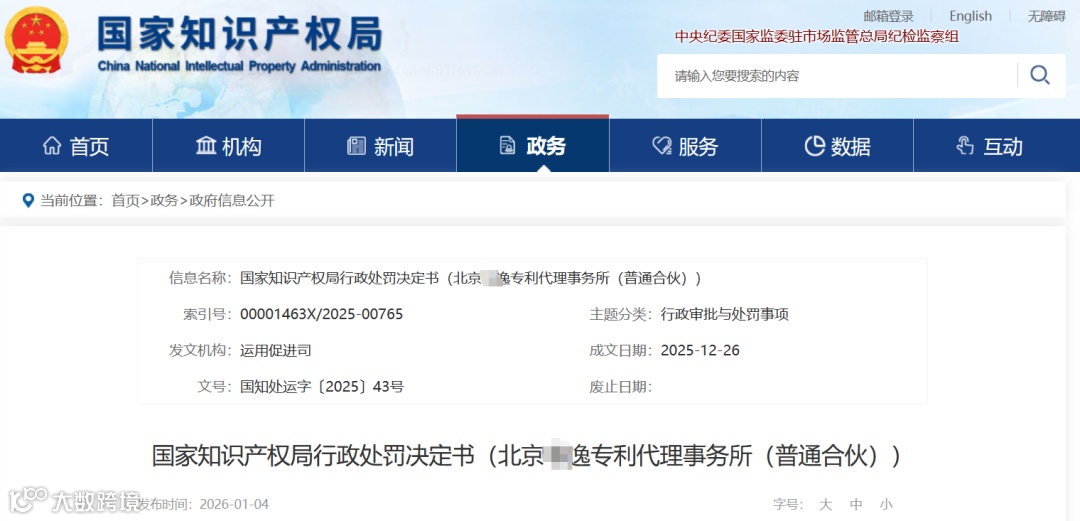Go to 首页 in the breadcrumb
The width and height of the screenshot is (1080, 521).
click(x=125, y=201)
